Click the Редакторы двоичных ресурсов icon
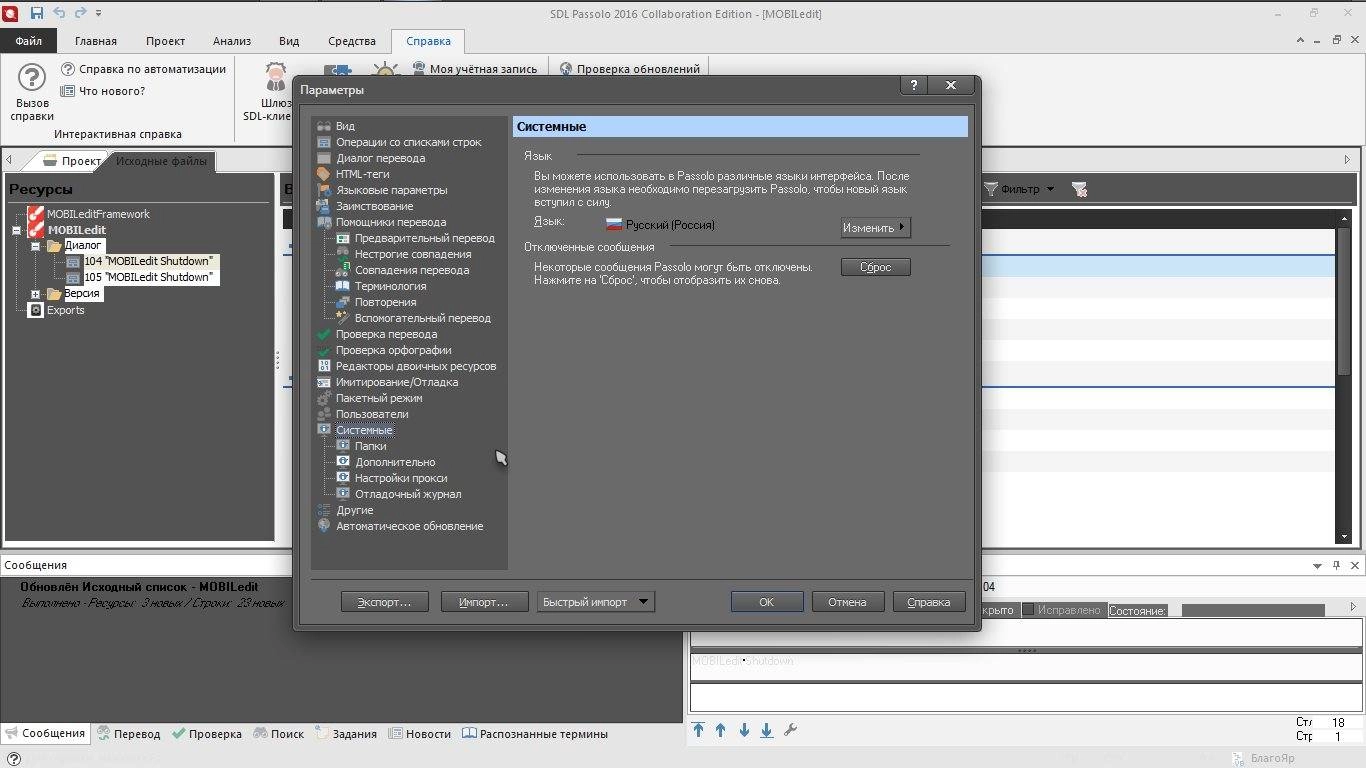The image size is (1366, 768). 324,366
